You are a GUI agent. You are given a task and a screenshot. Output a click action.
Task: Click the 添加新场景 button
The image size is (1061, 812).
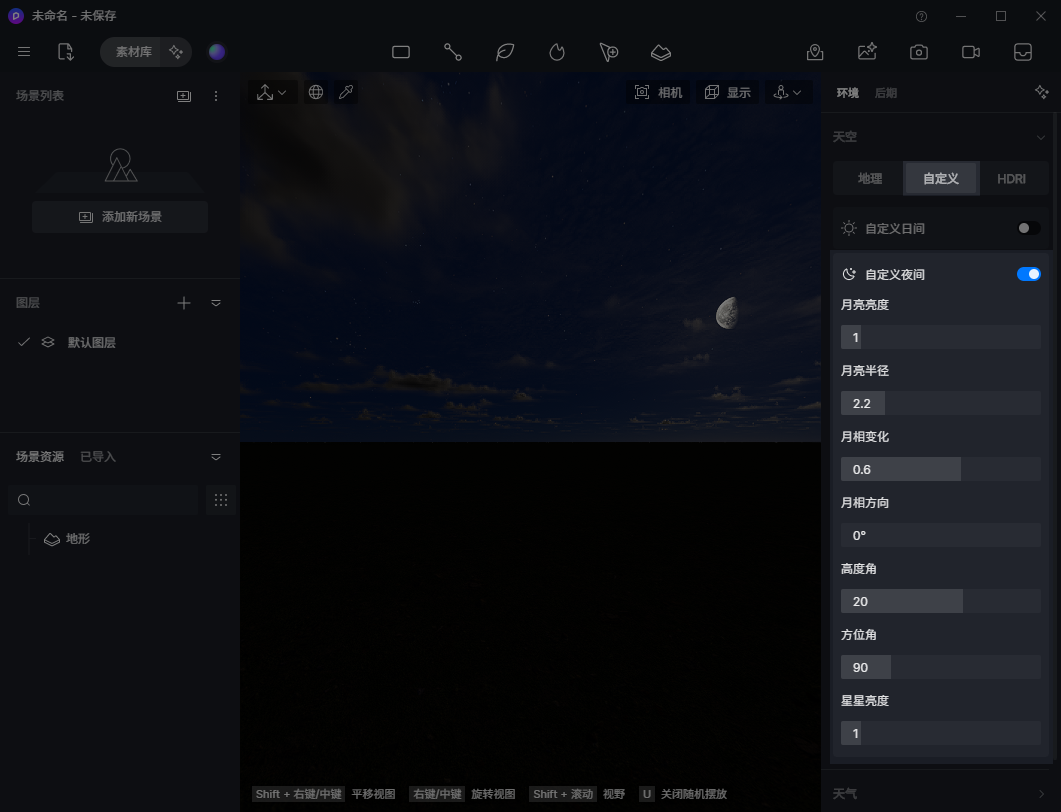[120, 217]
